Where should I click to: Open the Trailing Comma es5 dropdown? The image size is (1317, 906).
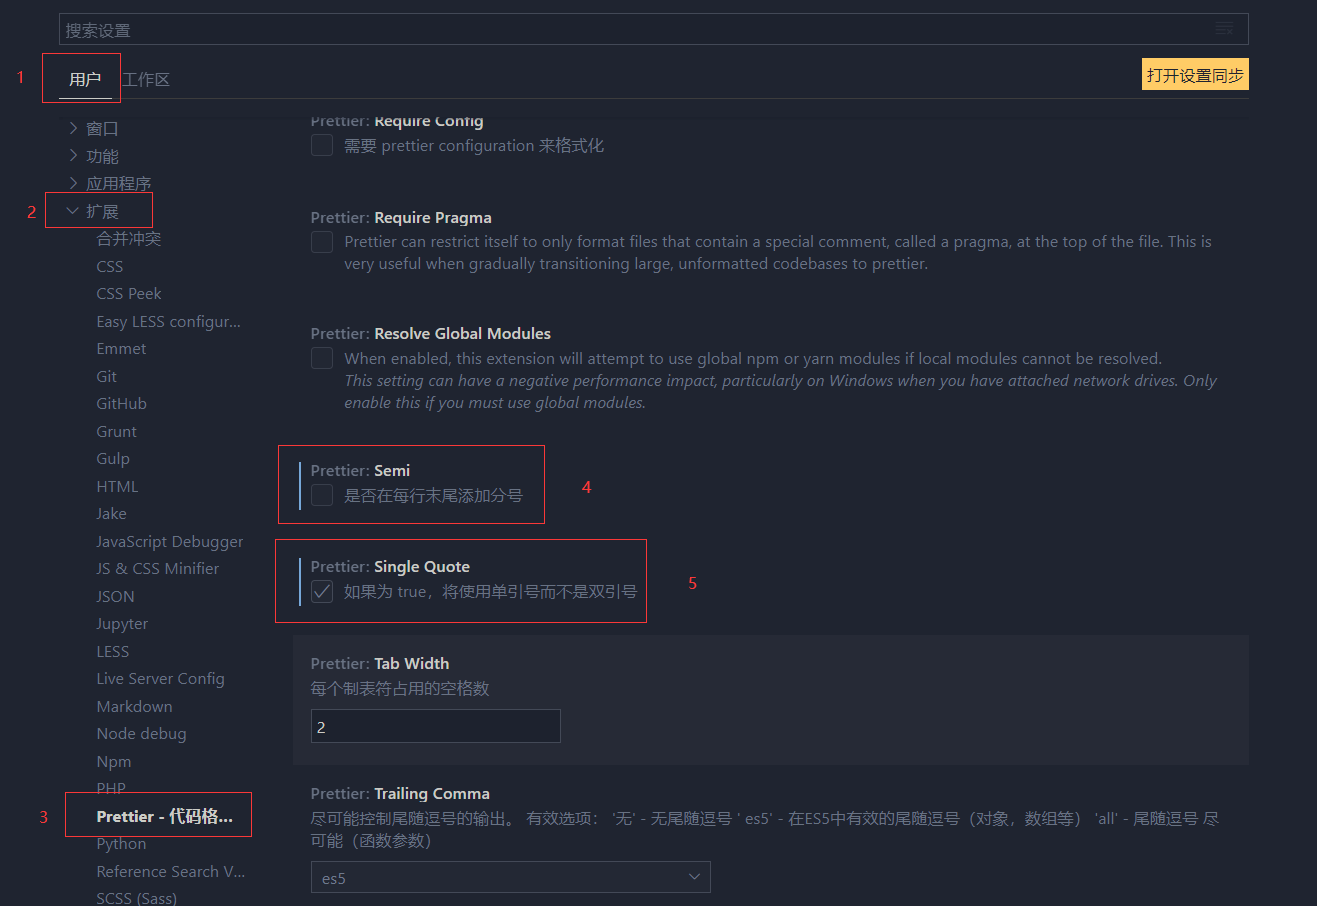pos(511,877)
